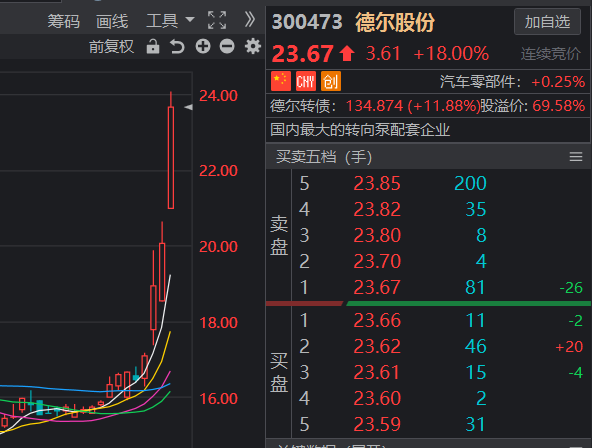Click the 连续竞价 trading status

(x=551, y=54)
